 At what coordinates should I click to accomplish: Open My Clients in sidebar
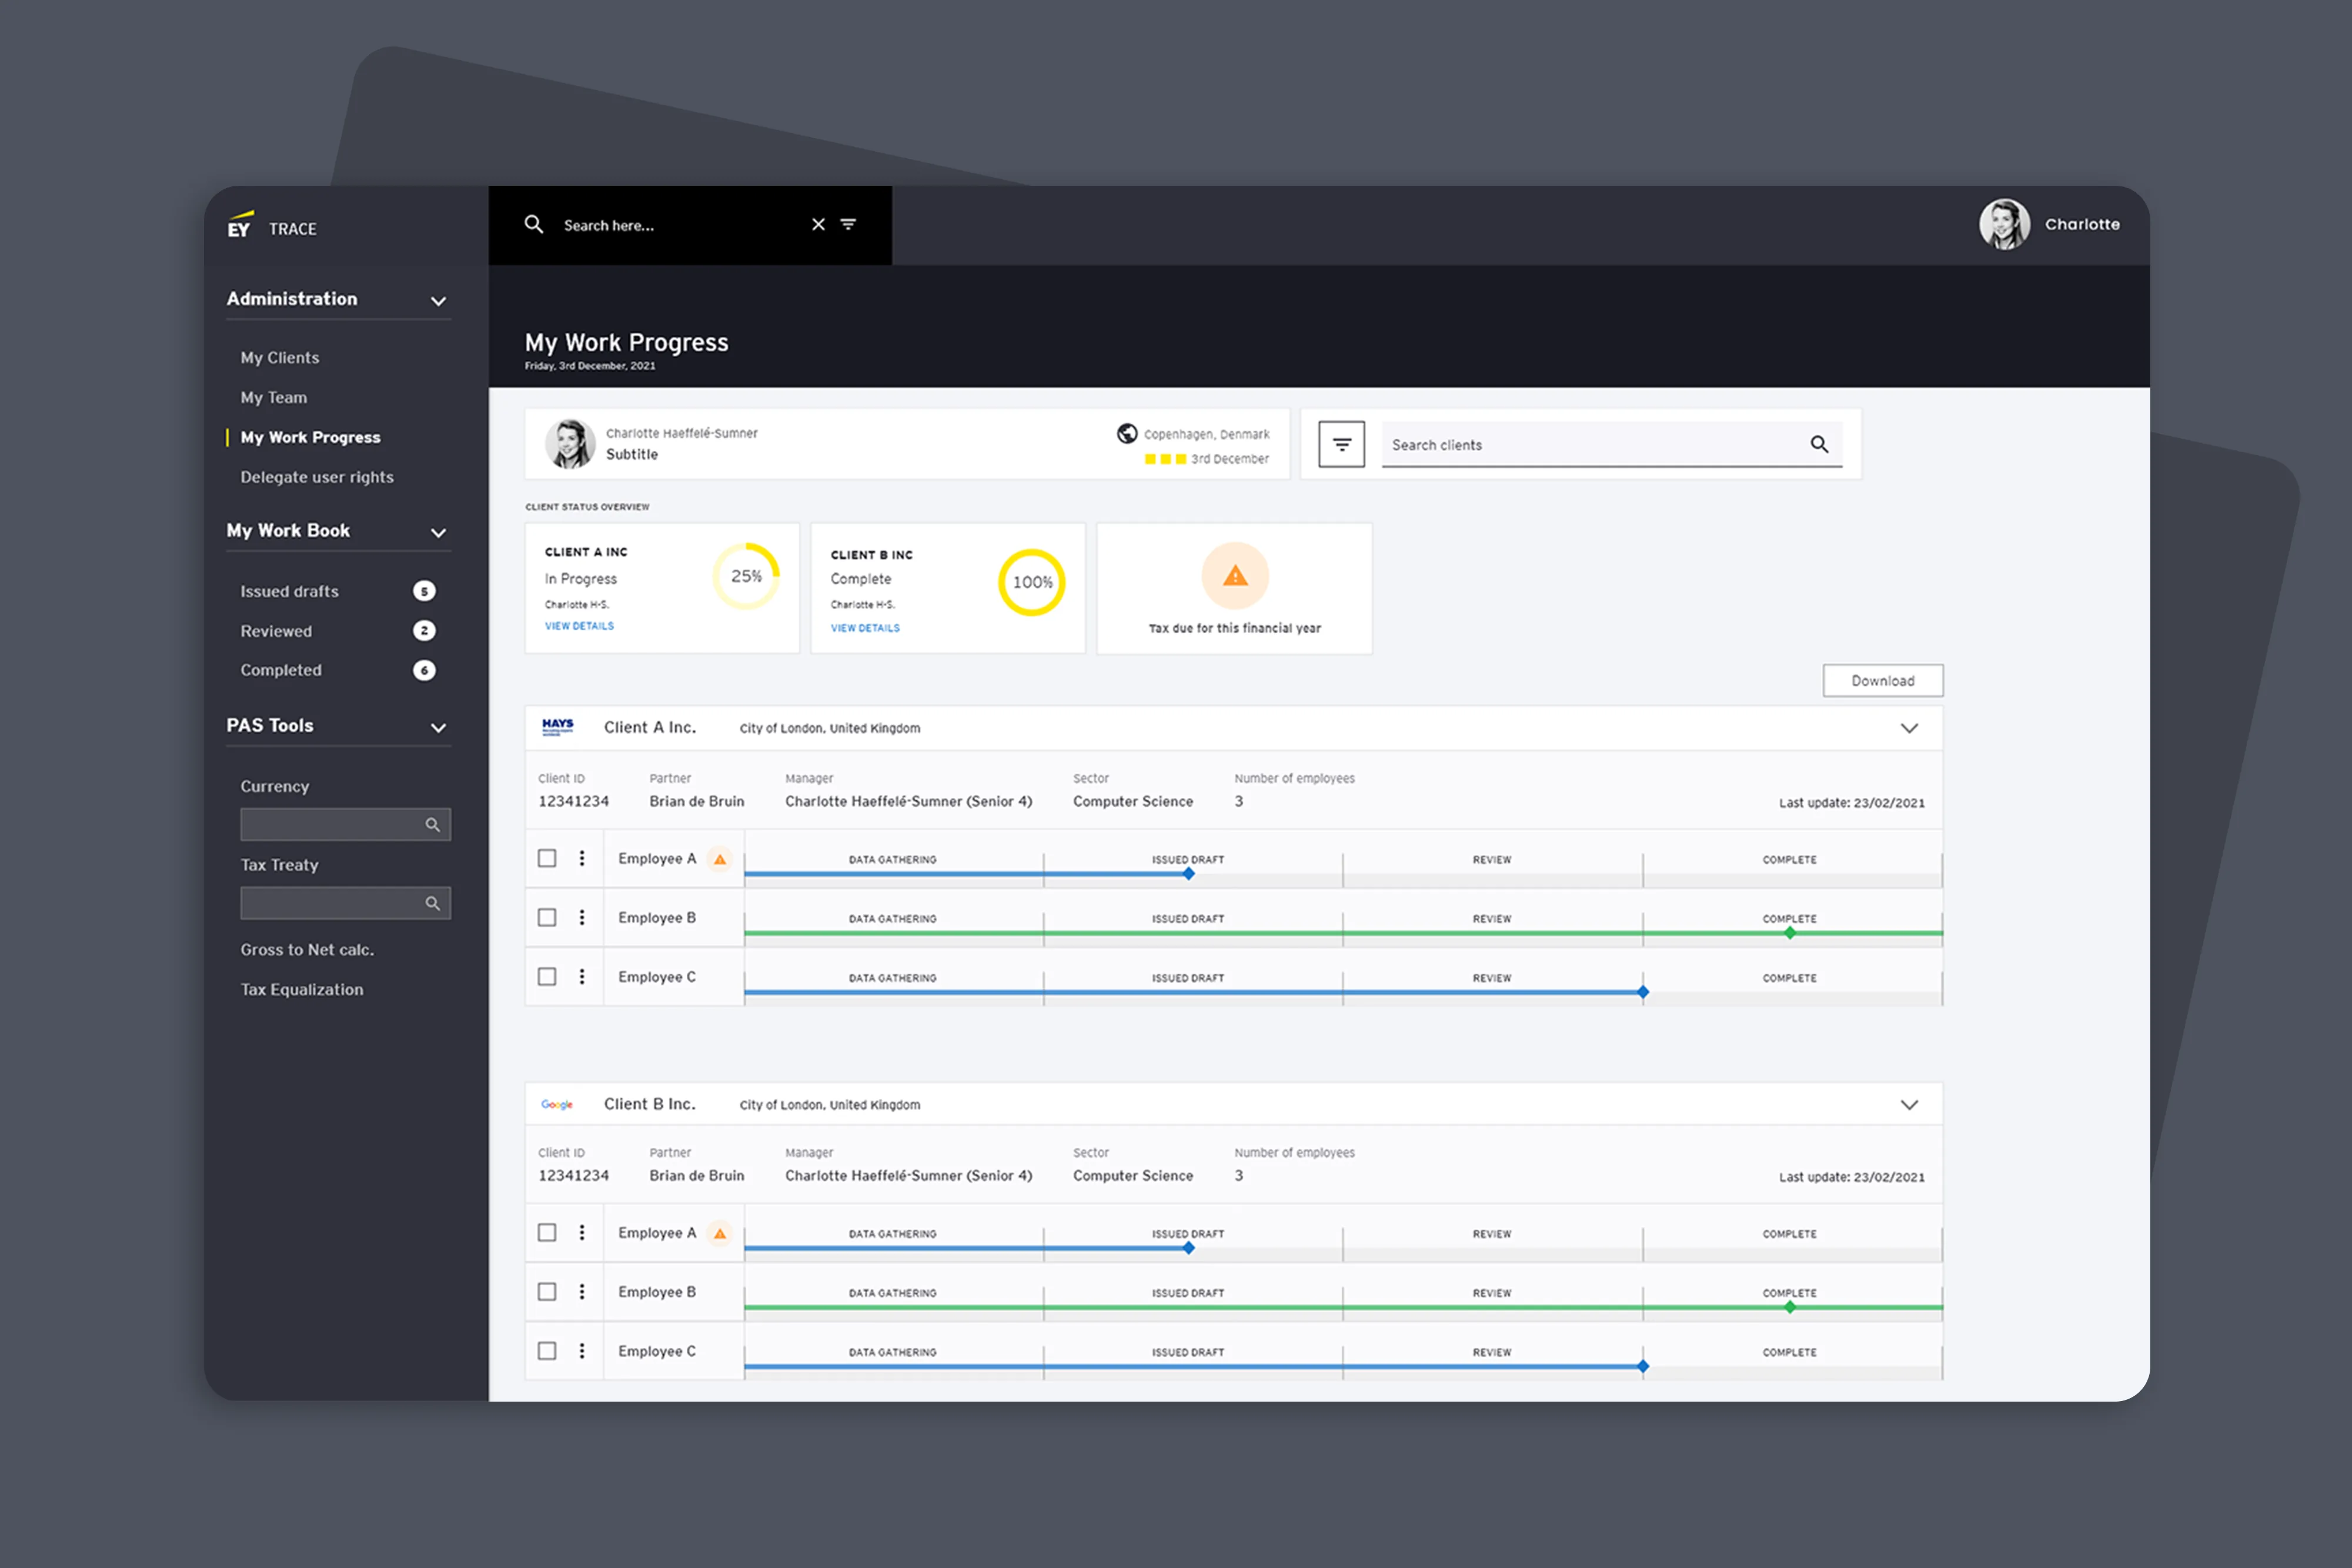coord(280,357)
